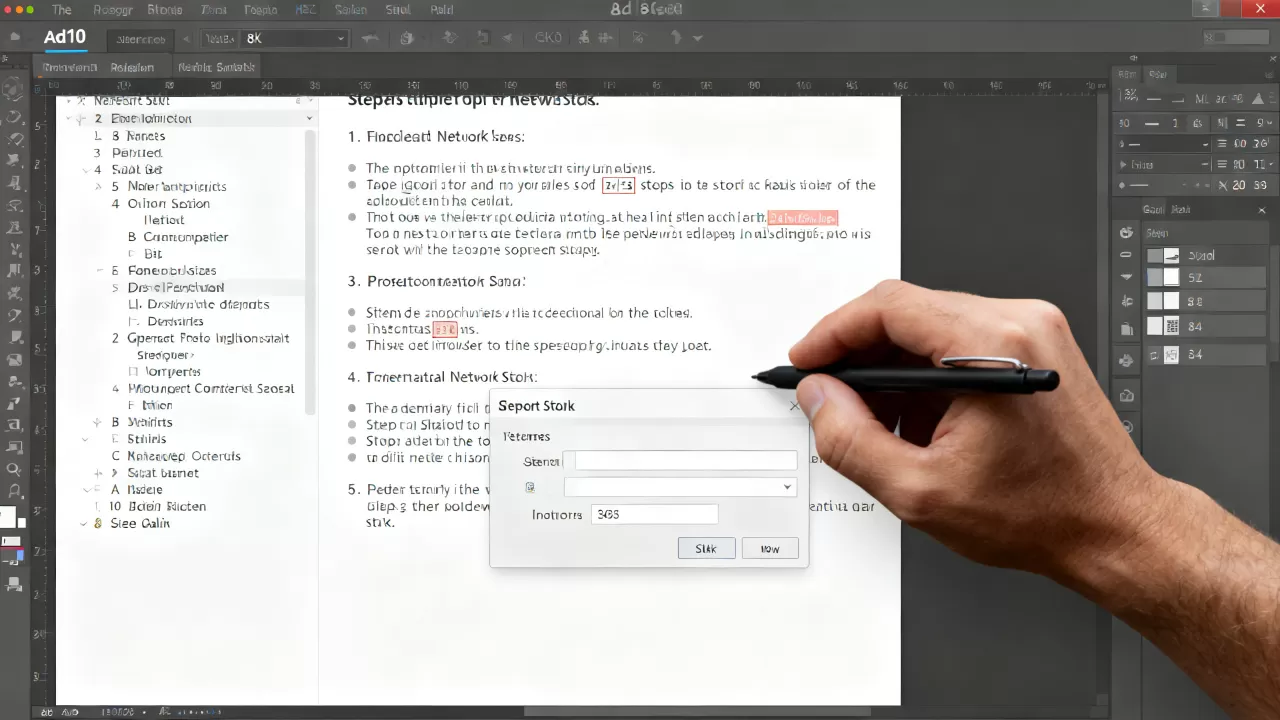Image resolution: width=1280 pixels, height=720 pixels.
Task: Click the left arrow icon beside 8K dropdown
Action: (185, 39)
